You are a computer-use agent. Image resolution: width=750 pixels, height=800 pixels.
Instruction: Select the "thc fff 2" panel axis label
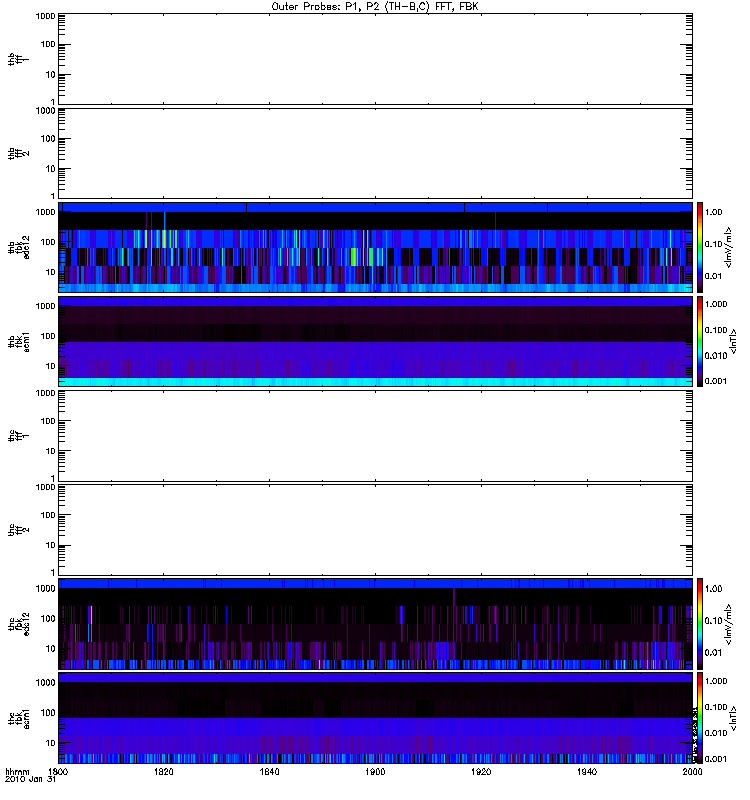tap(18, 530)
